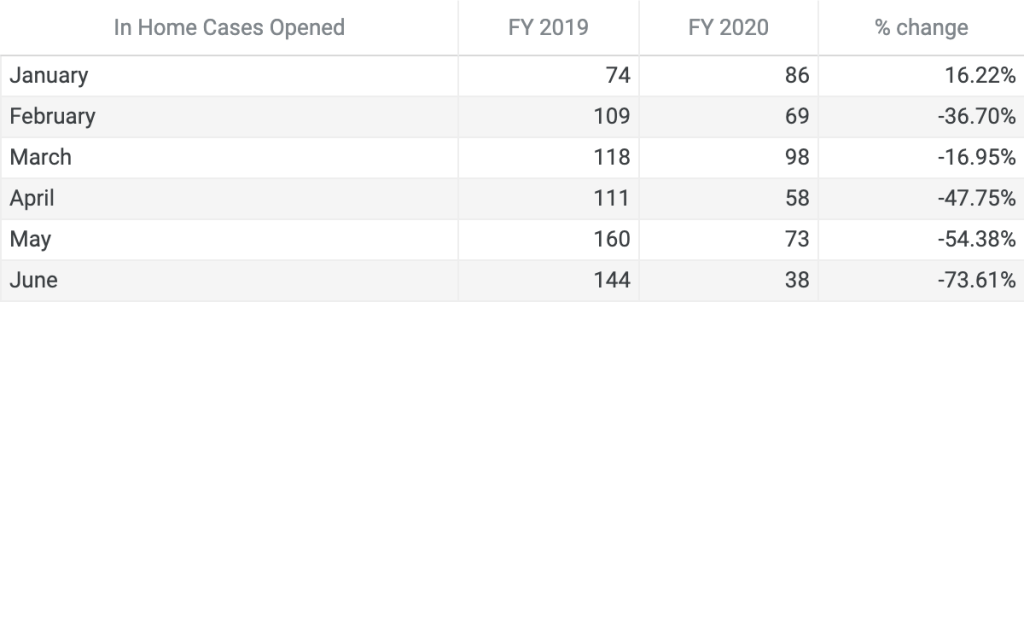1024x633 pixels.
Task: Select the May row label
Action: click(30, 240)
